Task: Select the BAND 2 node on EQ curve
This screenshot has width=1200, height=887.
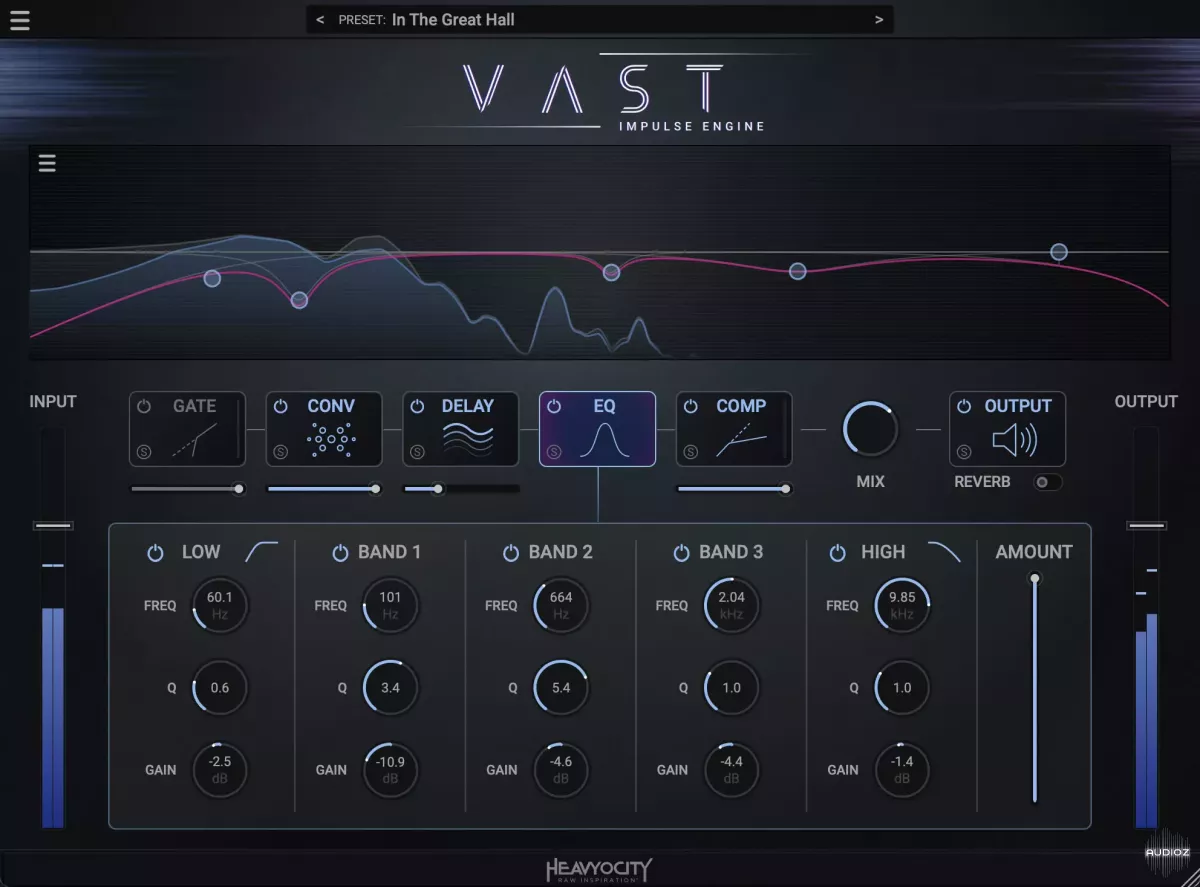Action: 611,272
